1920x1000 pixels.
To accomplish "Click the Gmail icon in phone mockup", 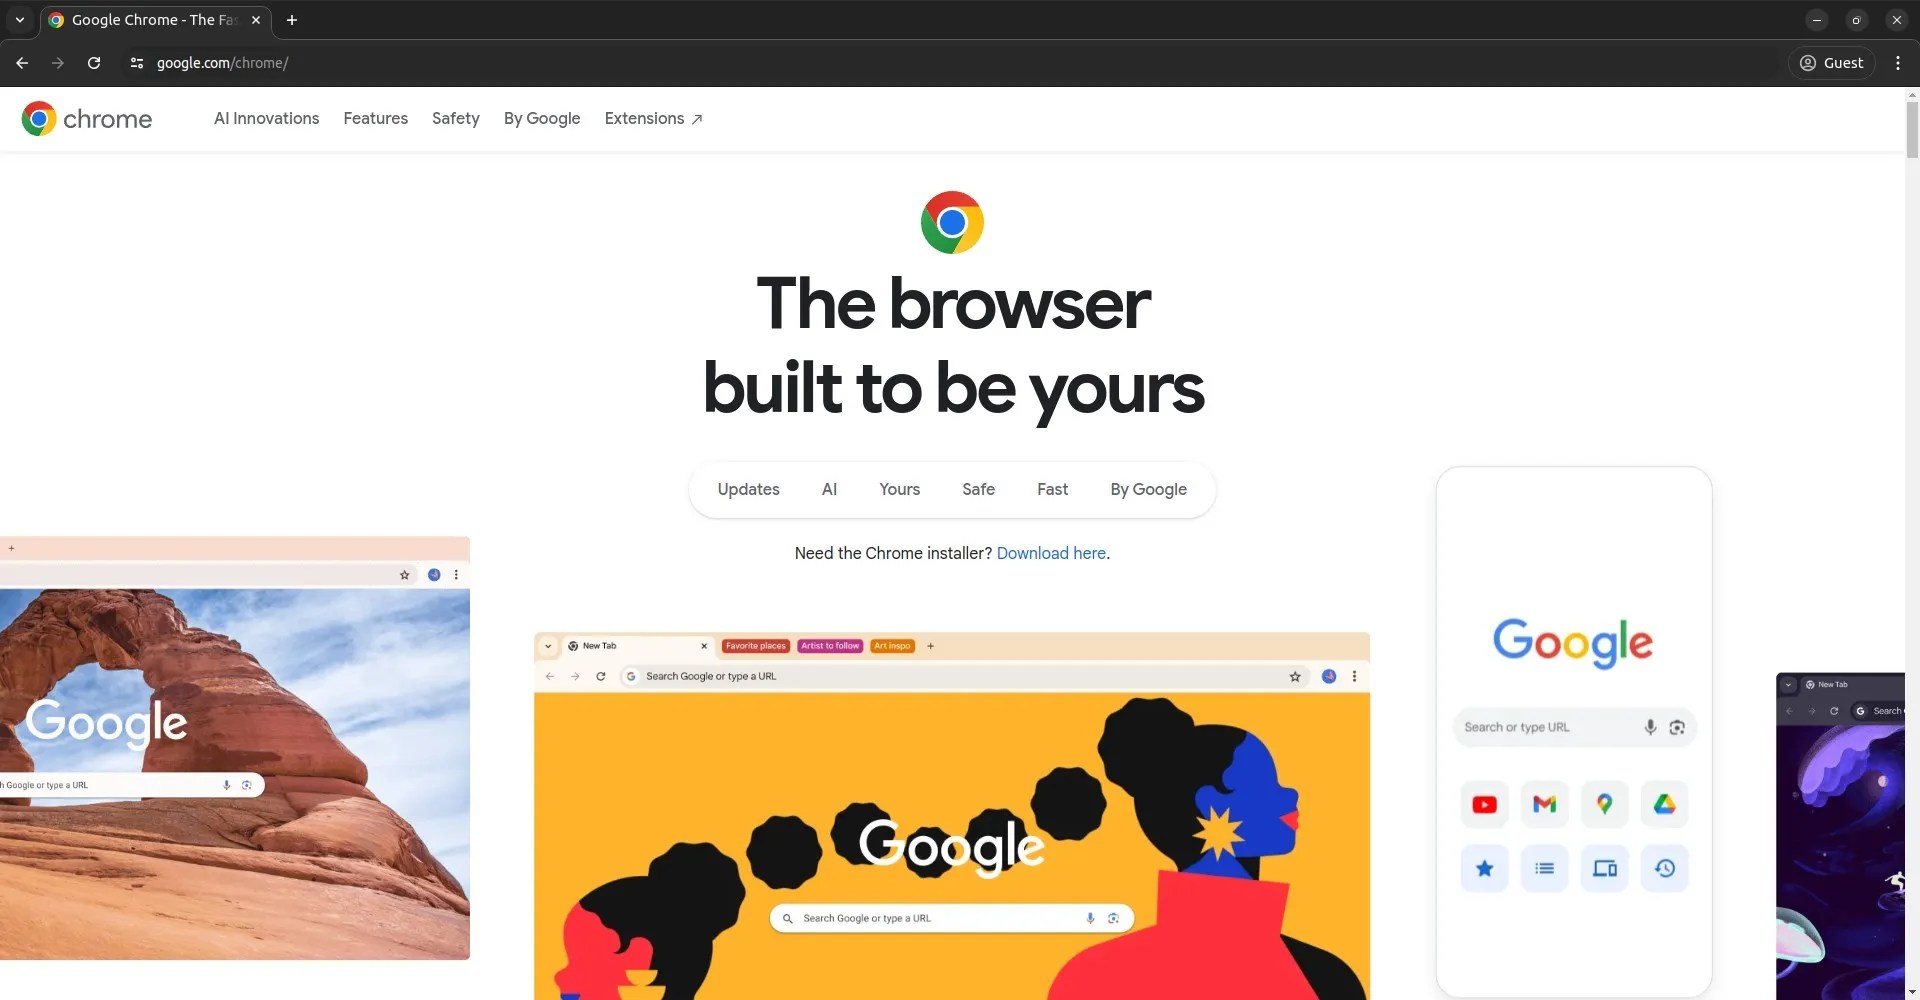I will click(1545, 805).
